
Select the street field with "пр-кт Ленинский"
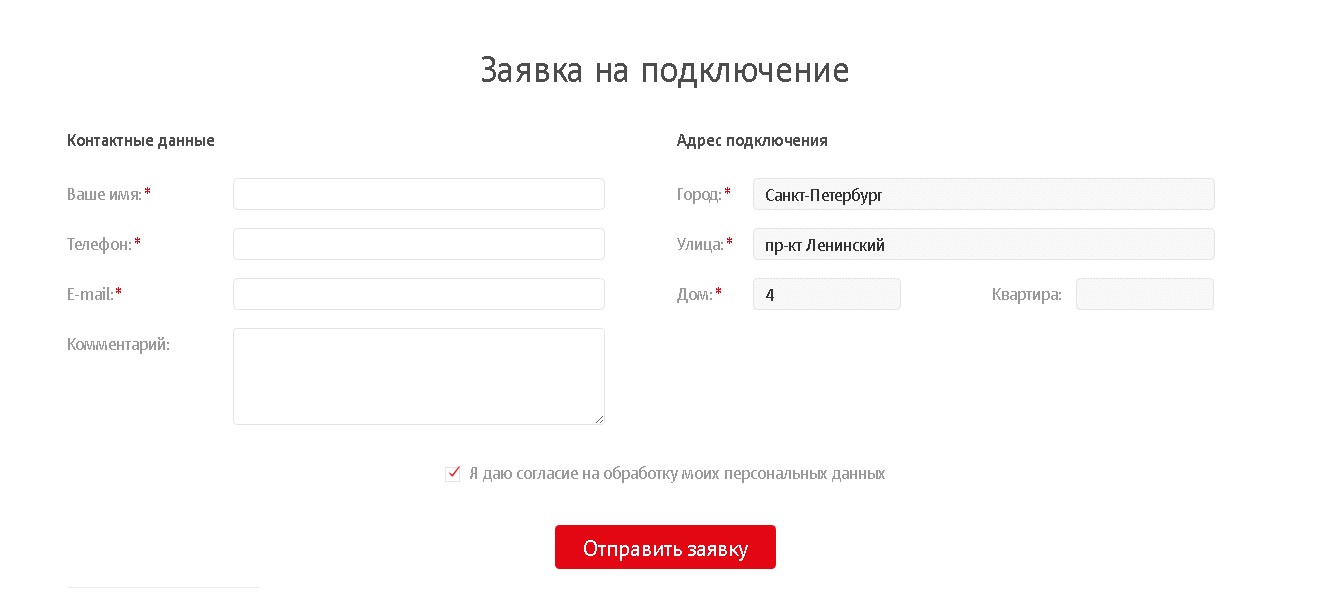point(983,244)
